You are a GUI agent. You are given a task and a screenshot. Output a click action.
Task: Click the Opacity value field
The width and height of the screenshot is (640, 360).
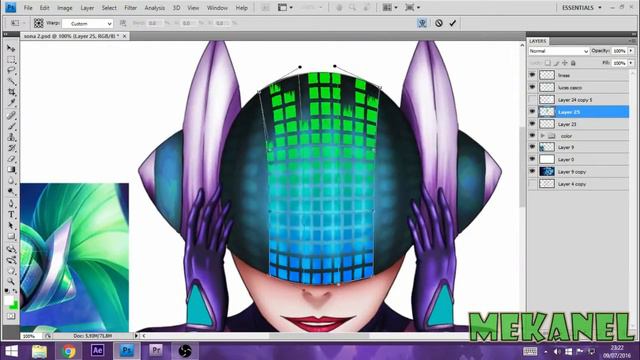619,51
